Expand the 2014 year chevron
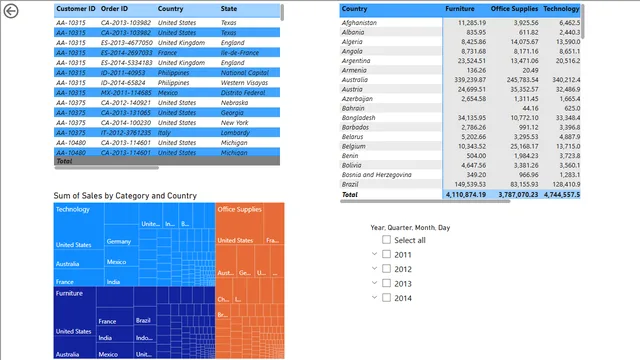The image size is (640, 360). [374, 297]
